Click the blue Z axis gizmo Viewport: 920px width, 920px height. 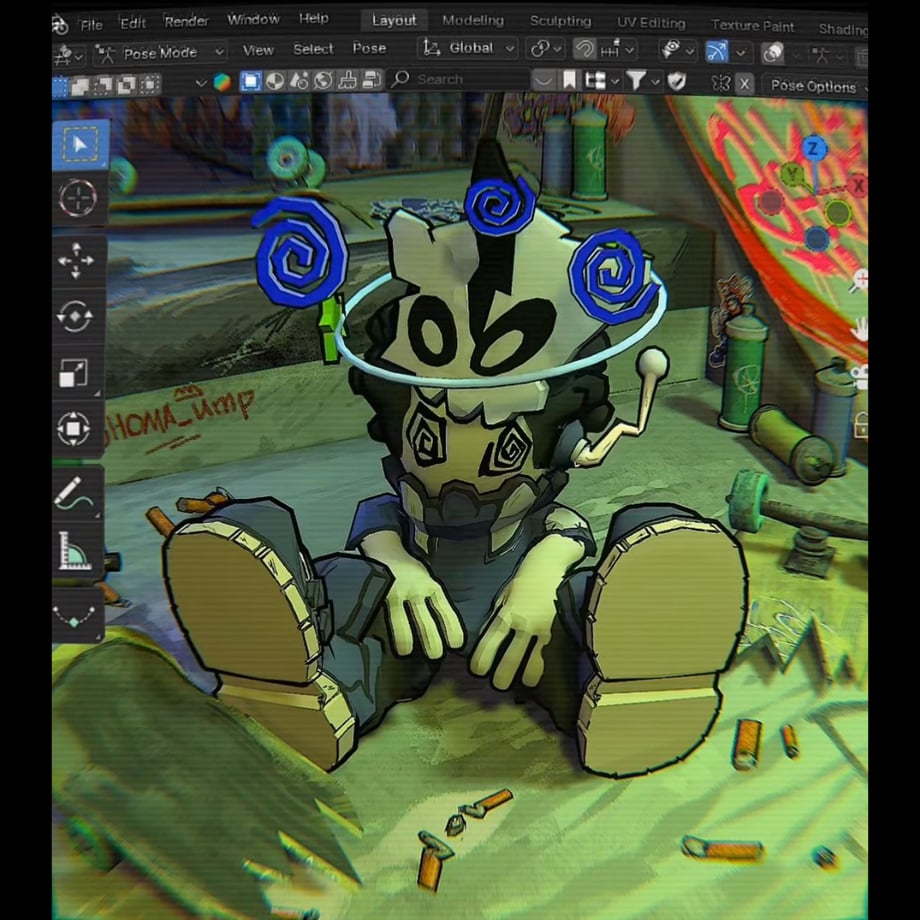coord(813,148)
